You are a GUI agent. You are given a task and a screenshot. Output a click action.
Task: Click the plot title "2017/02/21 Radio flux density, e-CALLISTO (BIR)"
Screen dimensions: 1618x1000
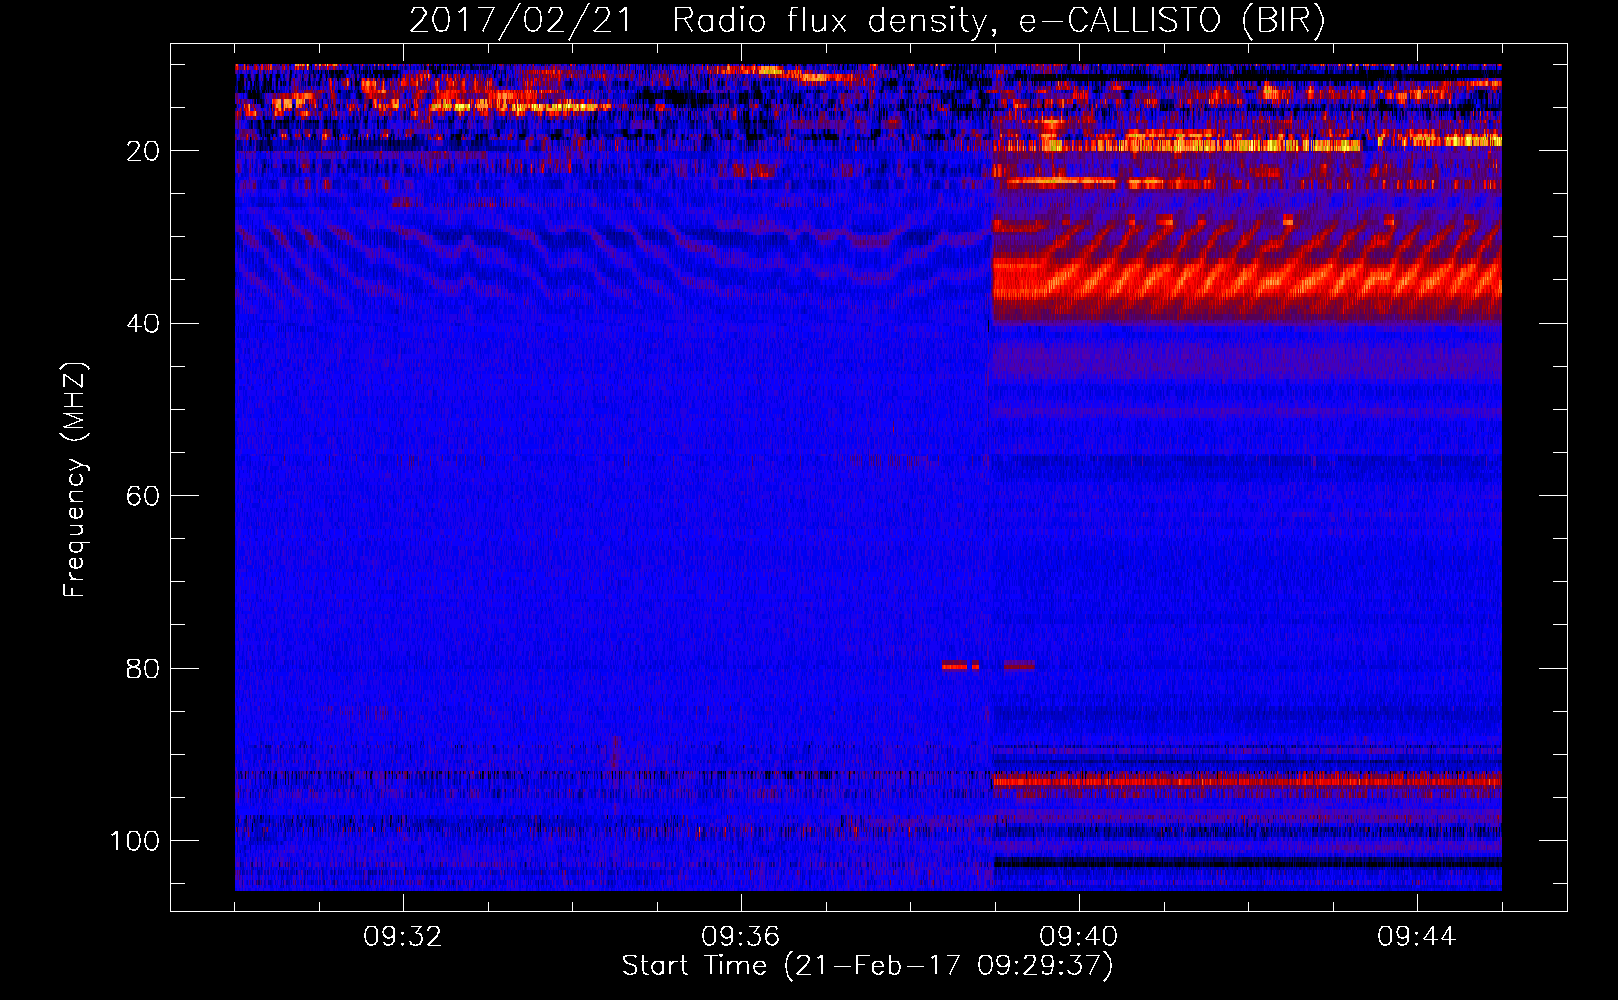pos(867,20)
